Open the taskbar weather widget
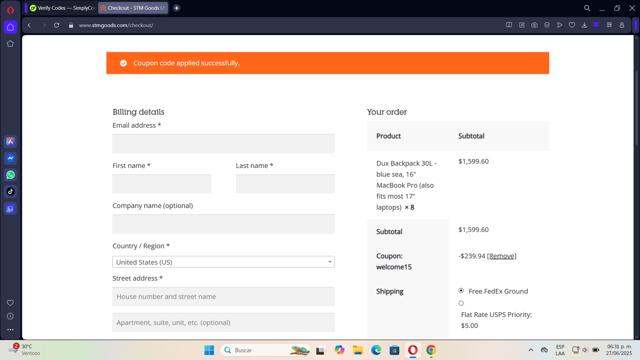This screenshot has width=640, height=360. point(25,349)
